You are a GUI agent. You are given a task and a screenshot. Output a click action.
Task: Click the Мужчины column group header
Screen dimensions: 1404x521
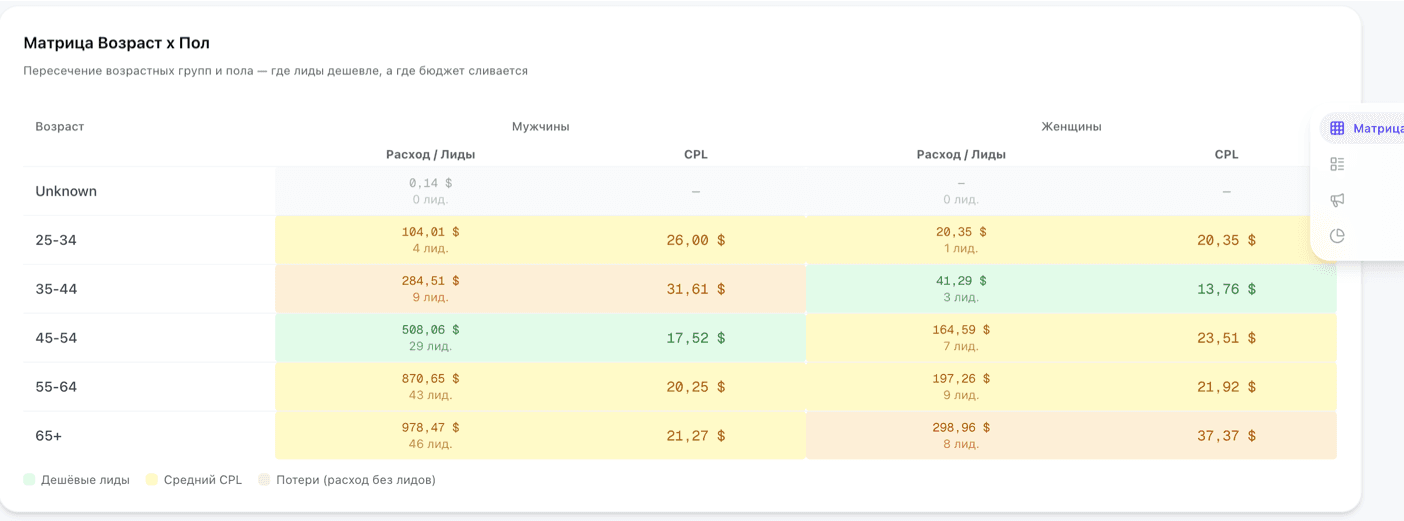pyautogui.click(x=540, y=127)
